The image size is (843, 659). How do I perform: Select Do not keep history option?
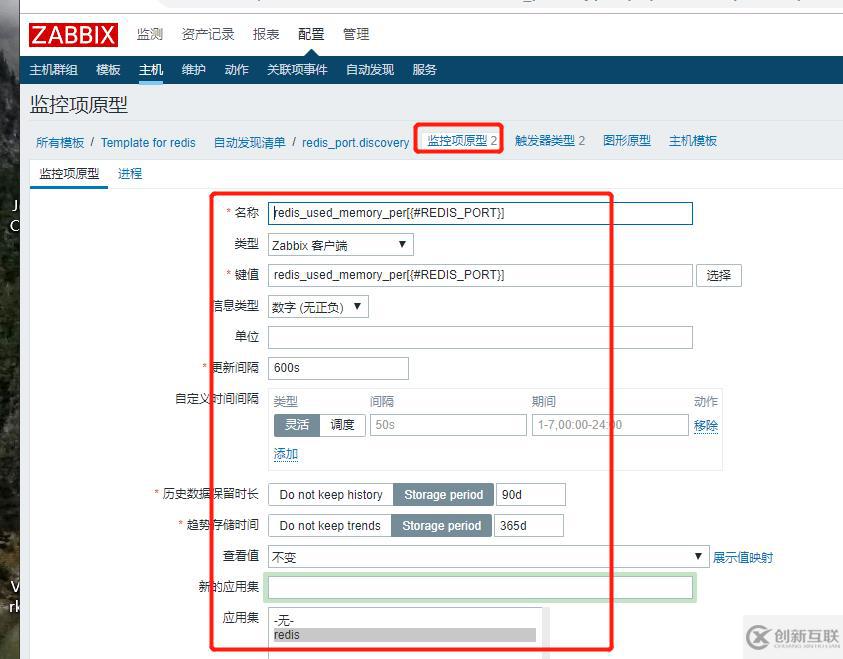point(330,494)
